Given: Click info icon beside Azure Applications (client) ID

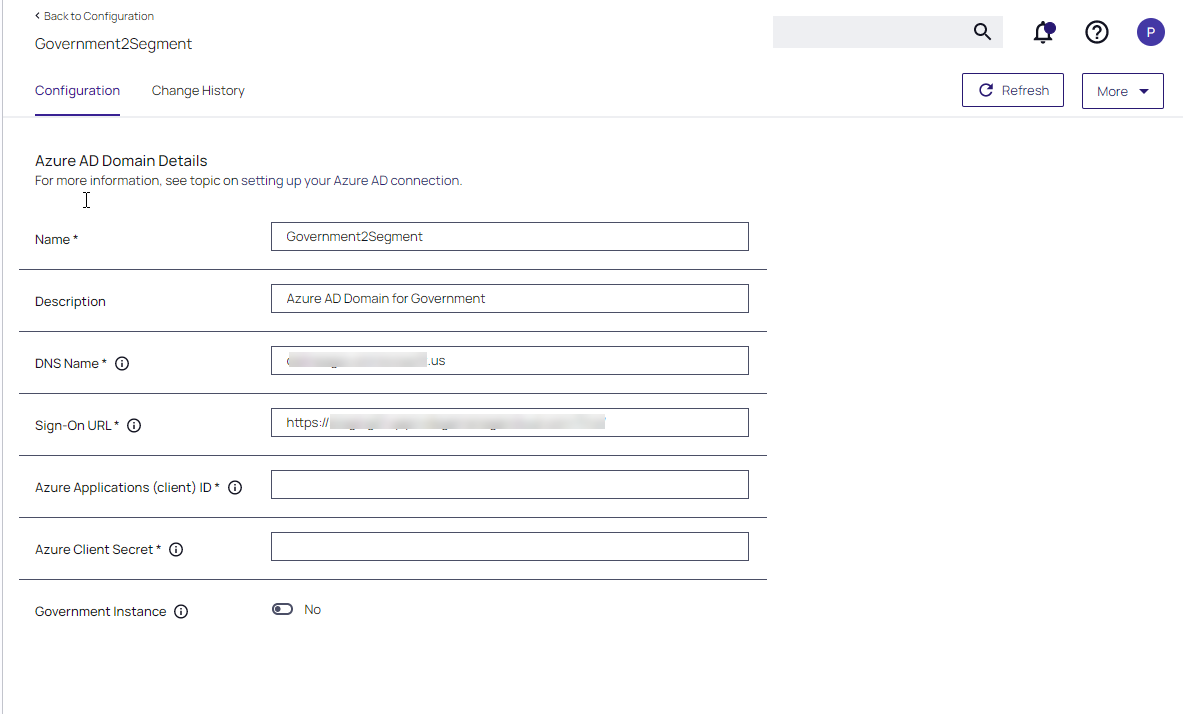Looking at the screenshot, I should coord(235,488).
